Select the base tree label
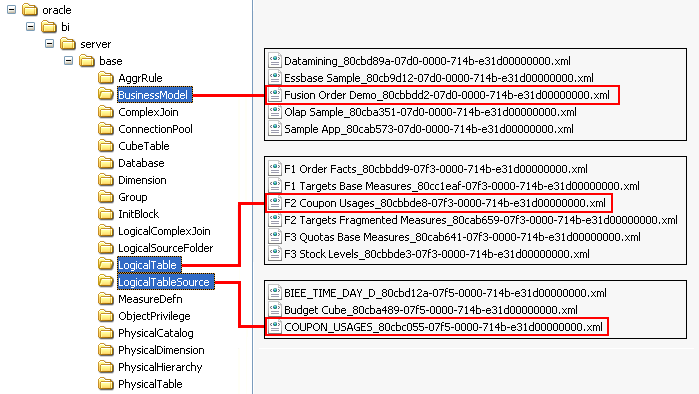Viewport: 699px width, 394px height. coord(111,61)
